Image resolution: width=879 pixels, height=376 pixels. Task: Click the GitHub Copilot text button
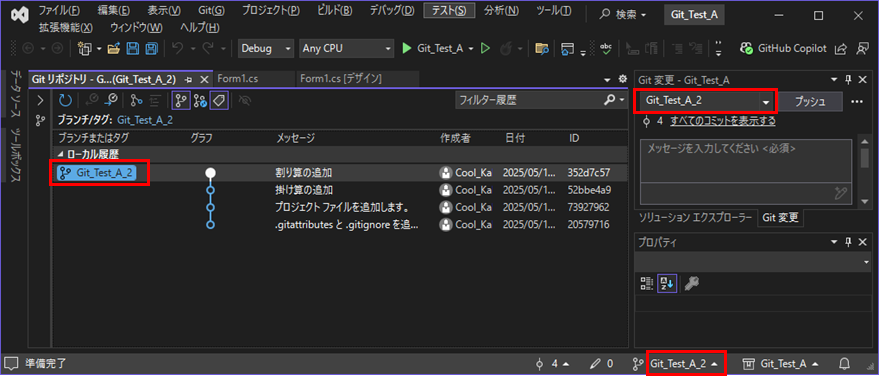(792, 49)
